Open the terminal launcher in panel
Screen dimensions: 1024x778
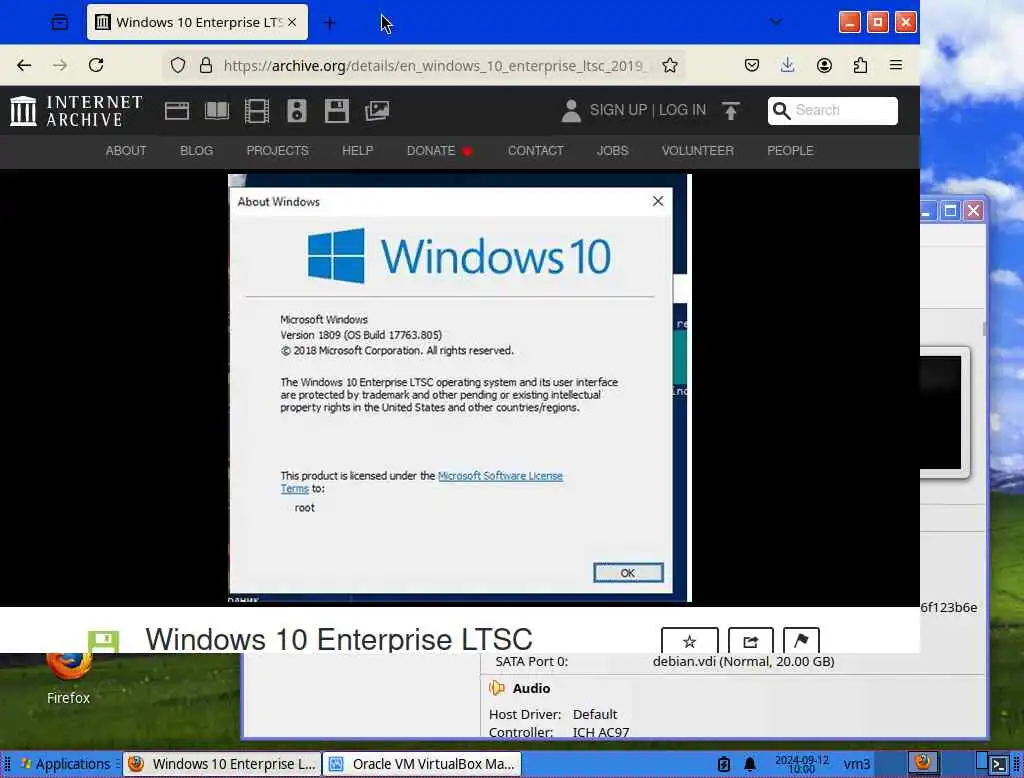click(x=999, y=764)
